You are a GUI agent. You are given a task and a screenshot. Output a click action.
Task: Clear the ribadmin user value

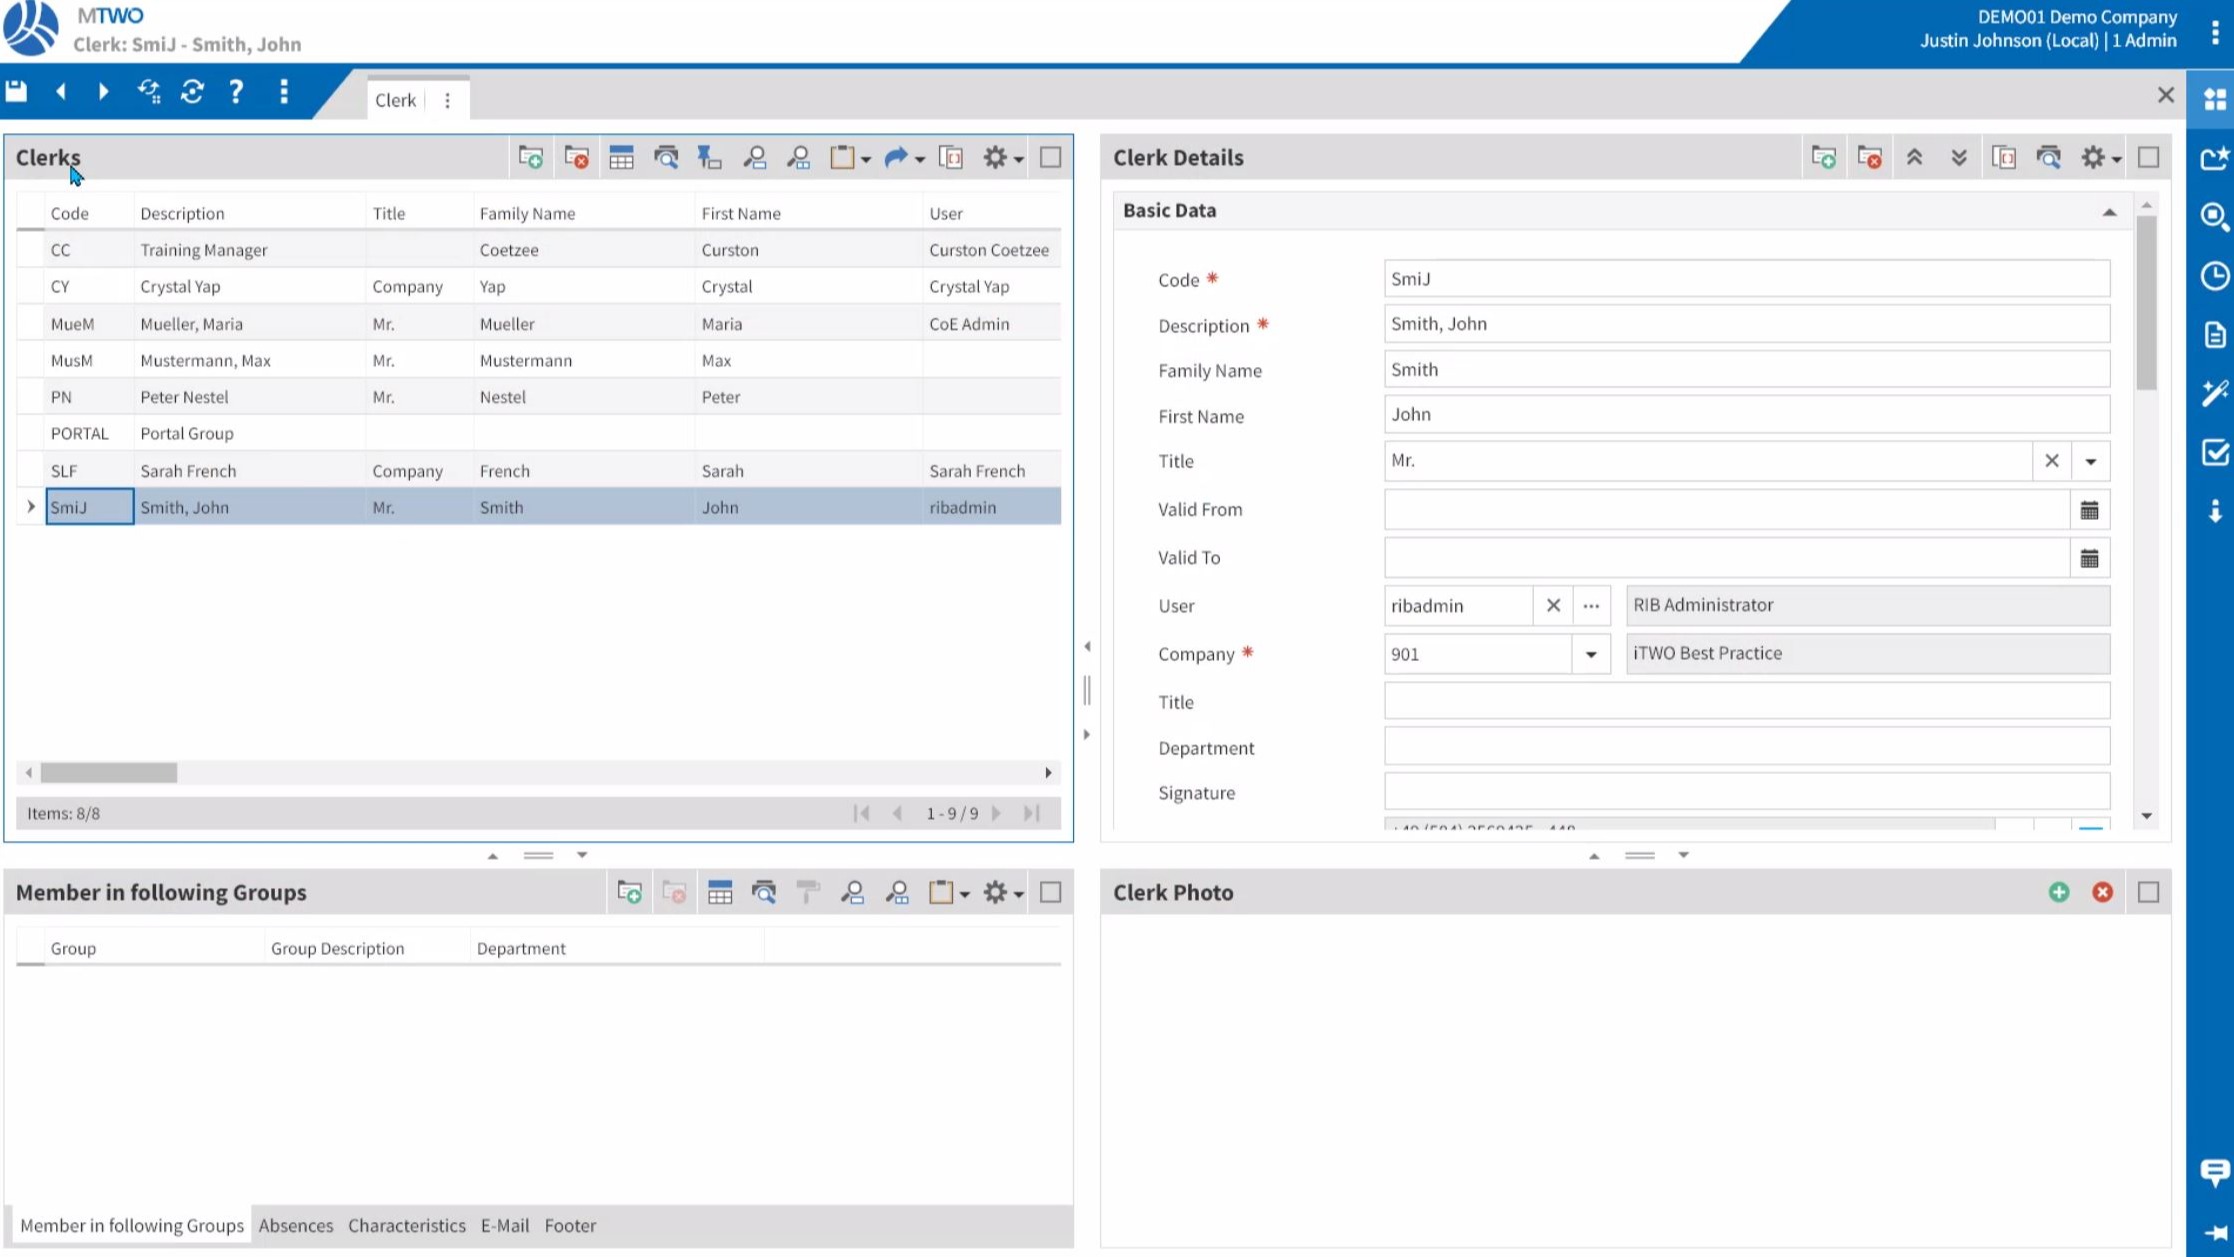coord(1552,606)
